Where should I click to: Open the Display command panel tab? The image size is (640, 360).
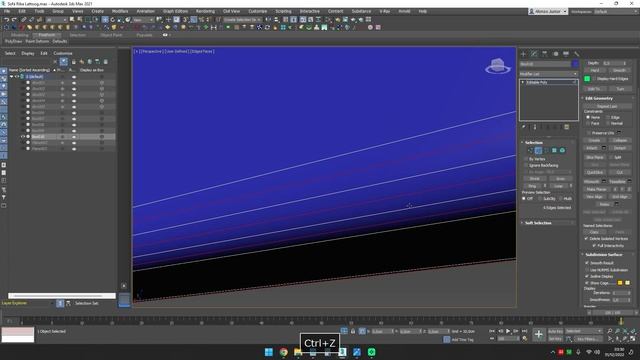point(566,54)
